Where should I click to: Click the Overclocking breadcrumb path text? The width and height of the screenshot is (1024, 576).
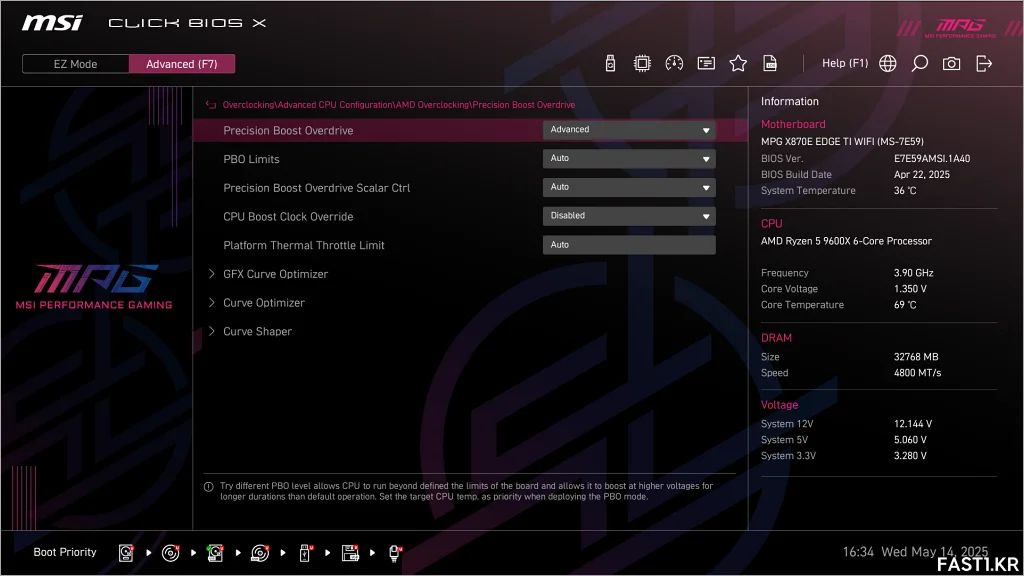398,104
